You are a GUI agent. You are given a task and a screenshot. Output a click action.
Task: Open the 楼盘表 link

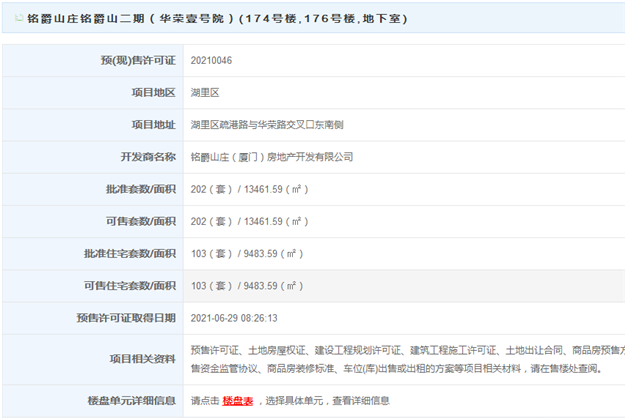click(x=236, y=401)
